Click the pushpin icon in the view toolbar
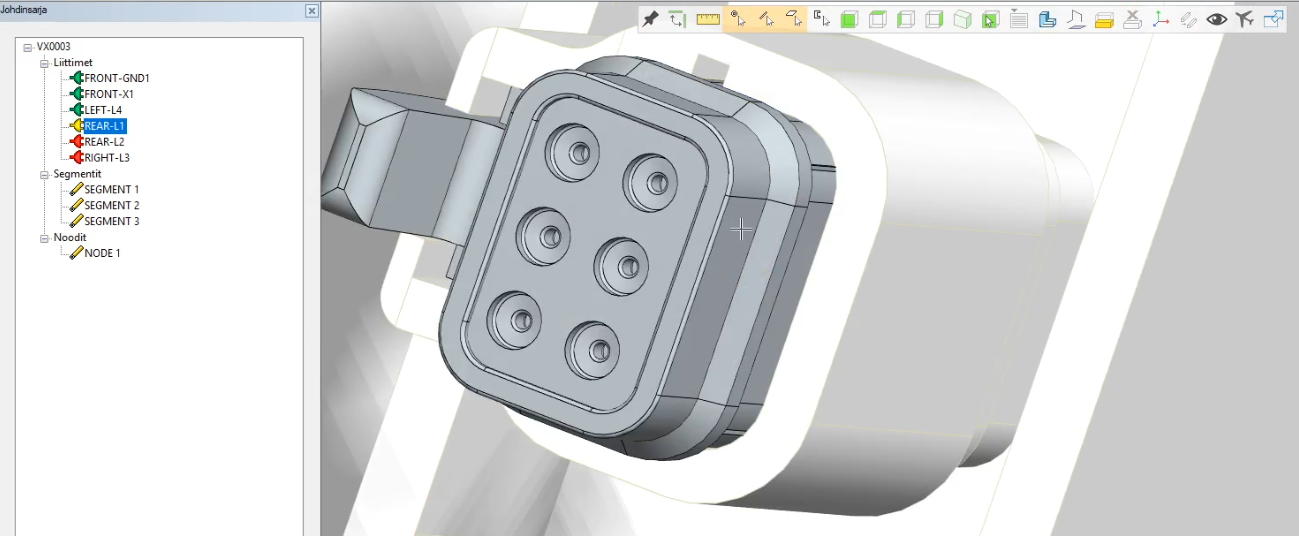1299x536 pixels. (x=650, y=19)
